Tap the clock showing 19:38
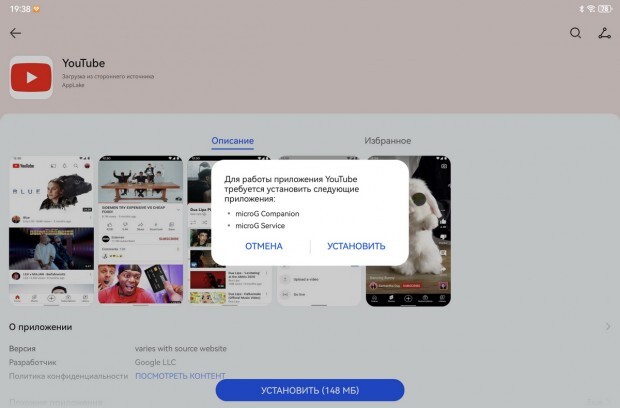 click(20, 9)
